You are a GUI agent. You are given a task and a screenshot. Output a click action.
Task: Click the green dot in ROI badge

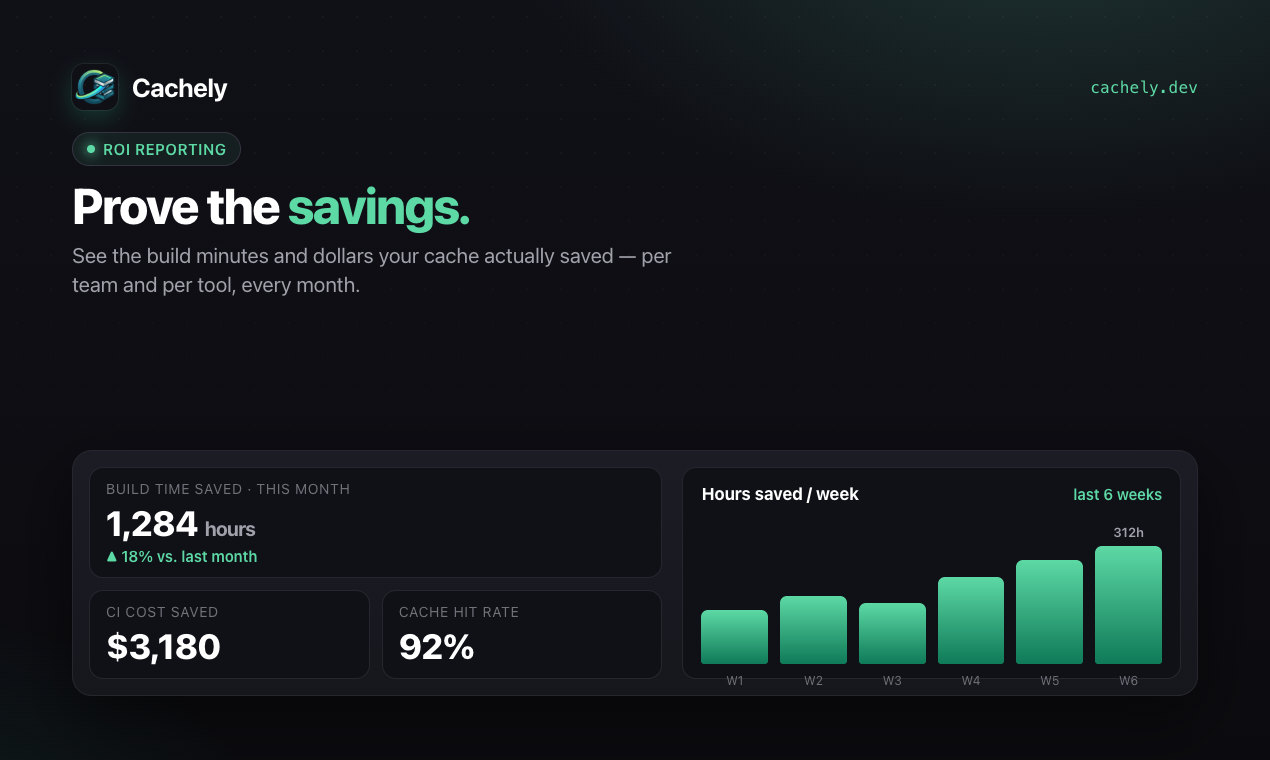(x=91, y=149)
